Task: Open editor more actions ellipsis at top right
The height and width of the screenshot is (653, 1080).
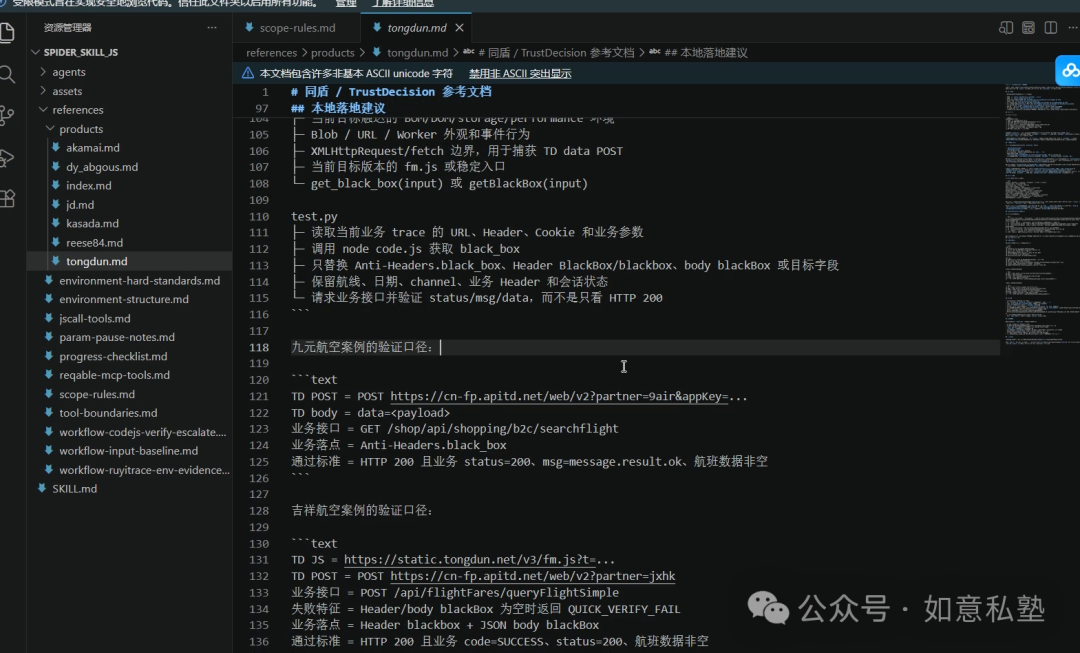Action: point(1072,28)
